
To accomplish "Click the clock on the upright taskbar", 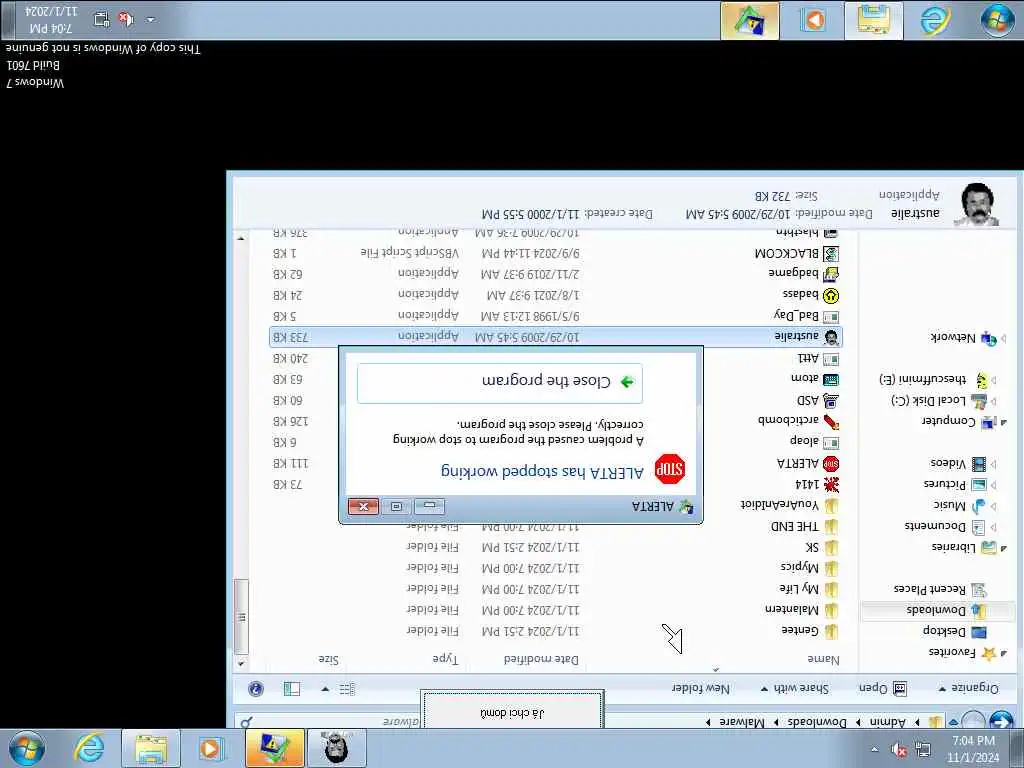I will 973,749.
